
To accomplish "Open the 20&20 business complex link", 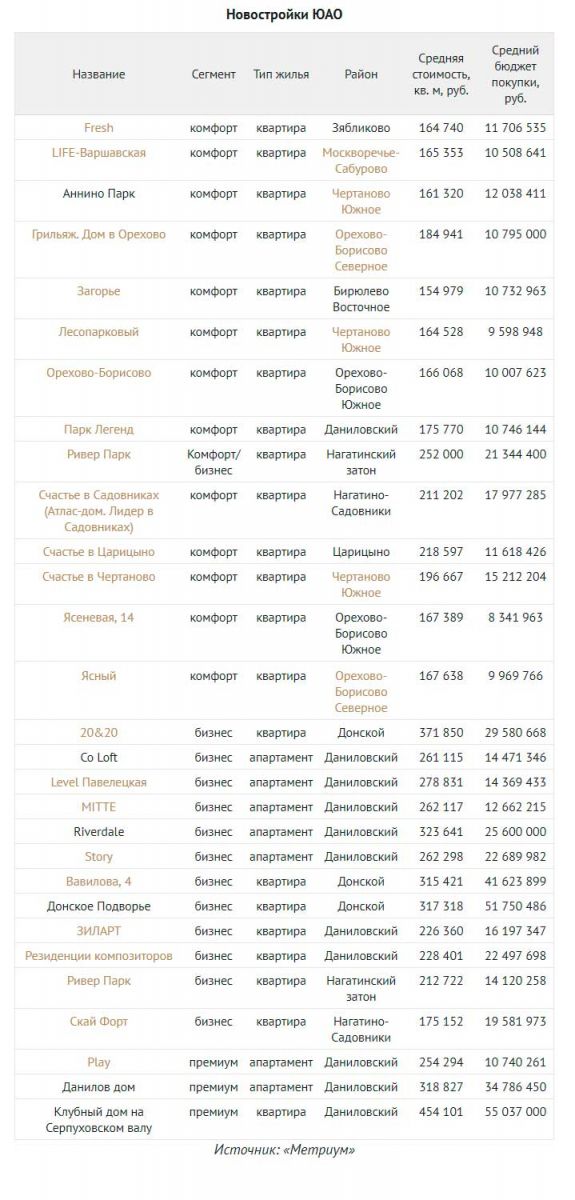I will pyautogui.click(x=98, y=733).
